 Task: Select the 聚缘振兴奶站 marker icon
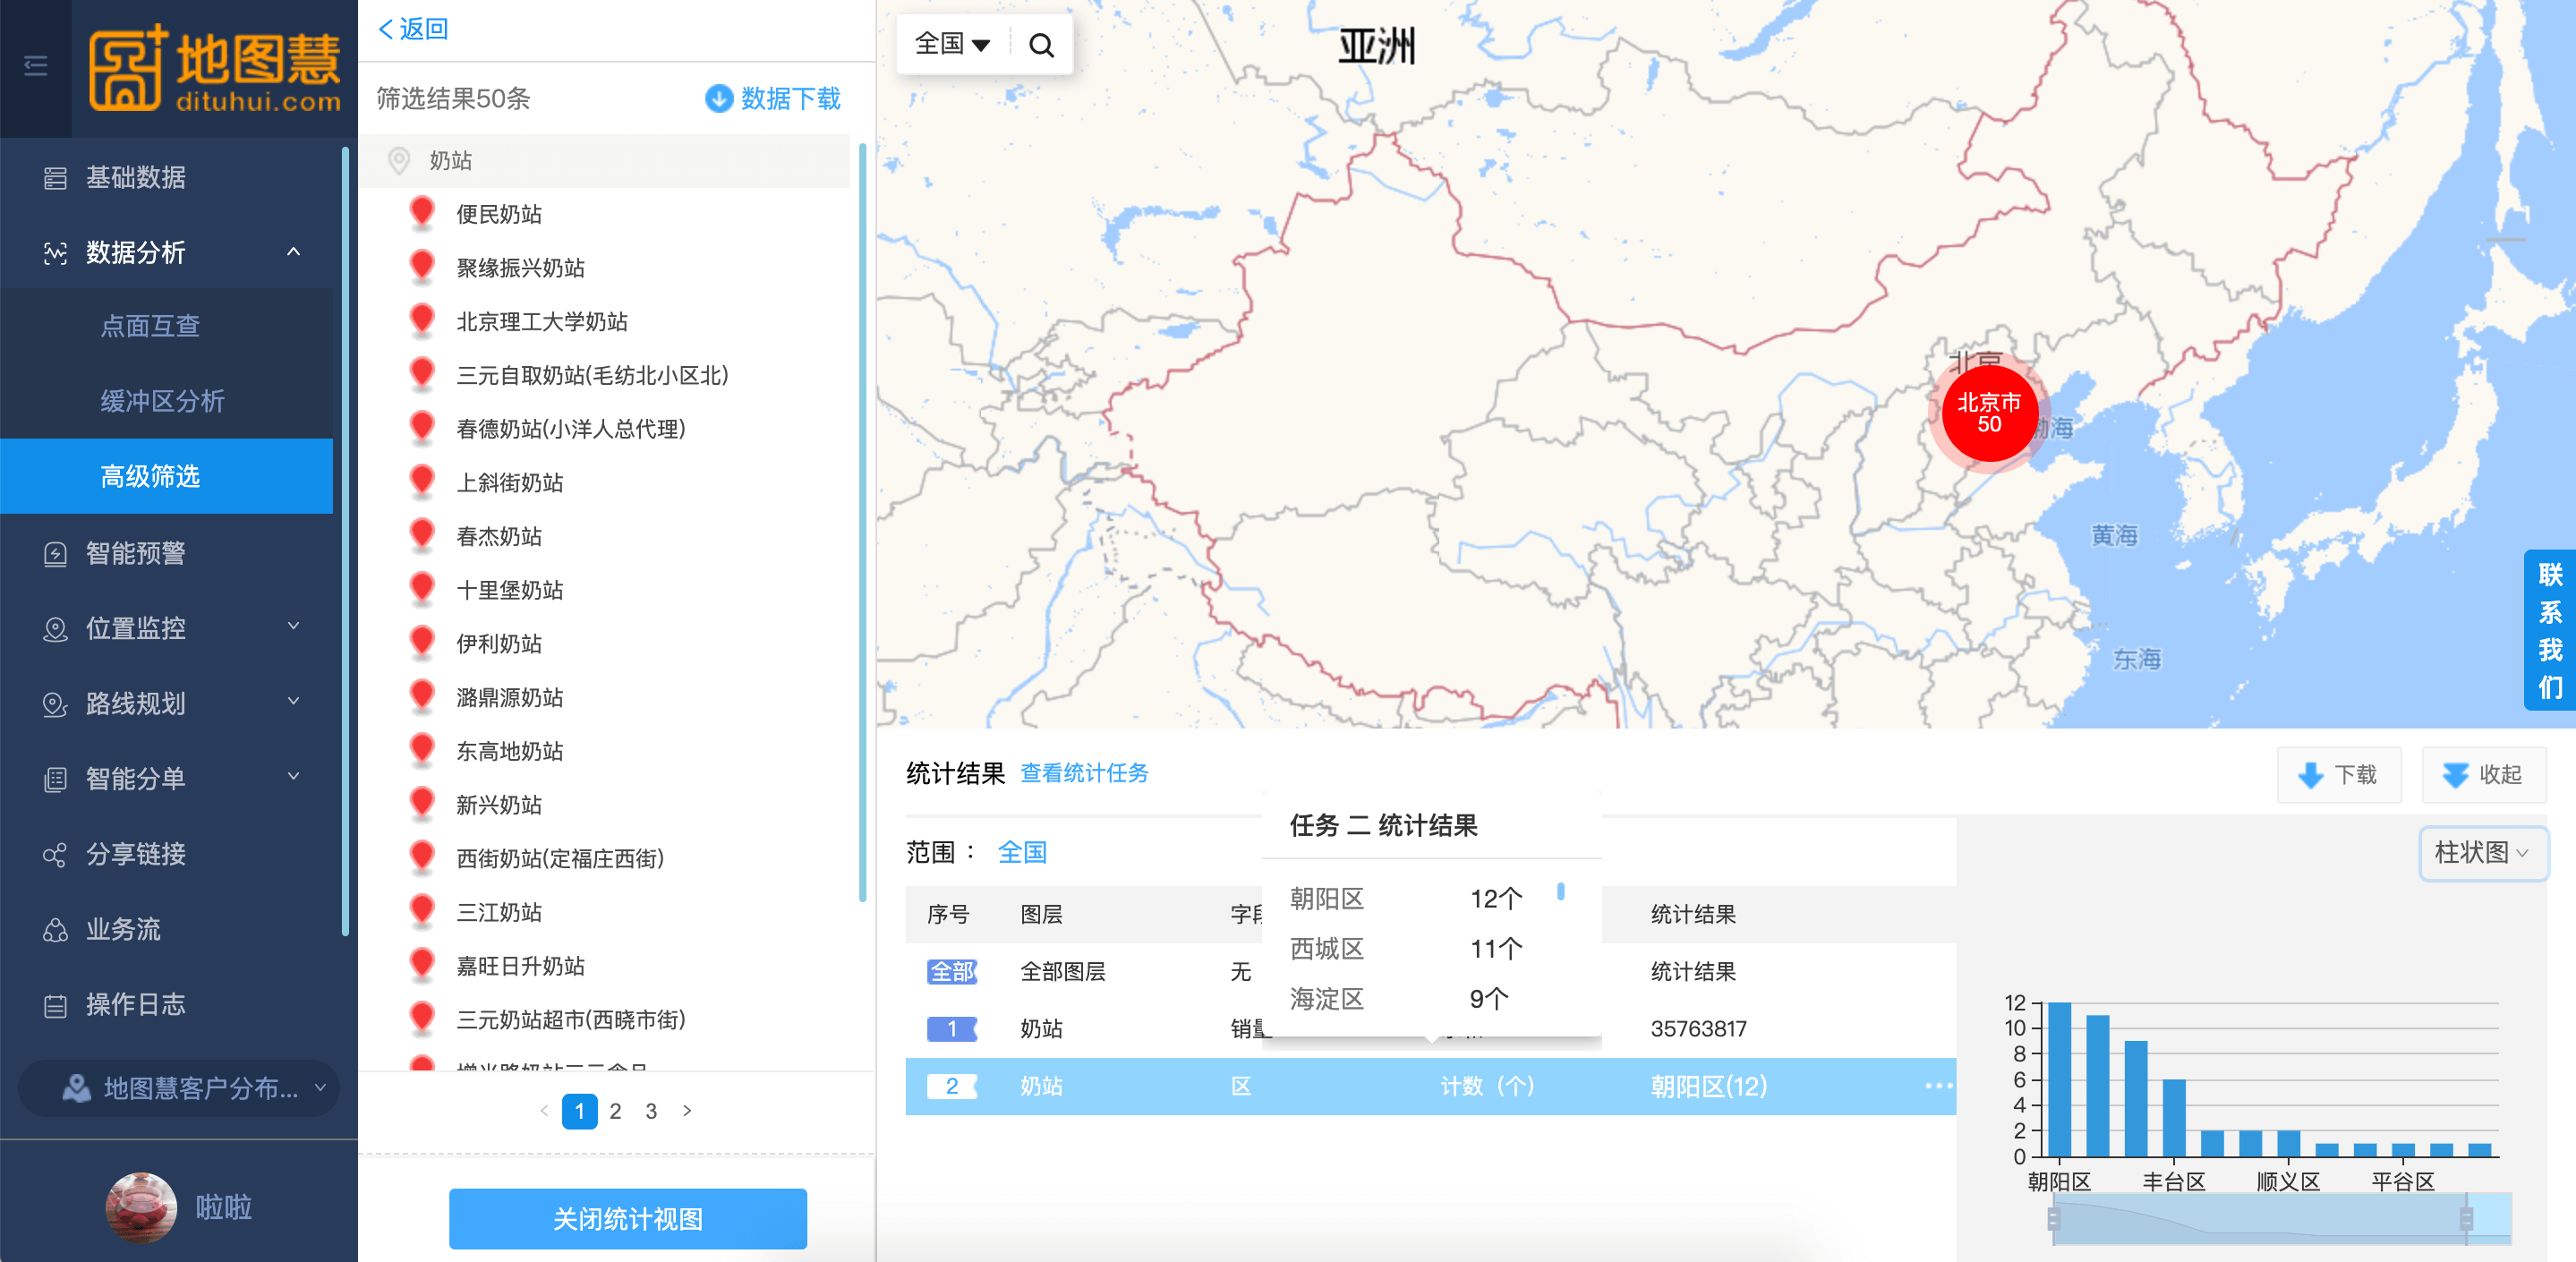[422, 267]
